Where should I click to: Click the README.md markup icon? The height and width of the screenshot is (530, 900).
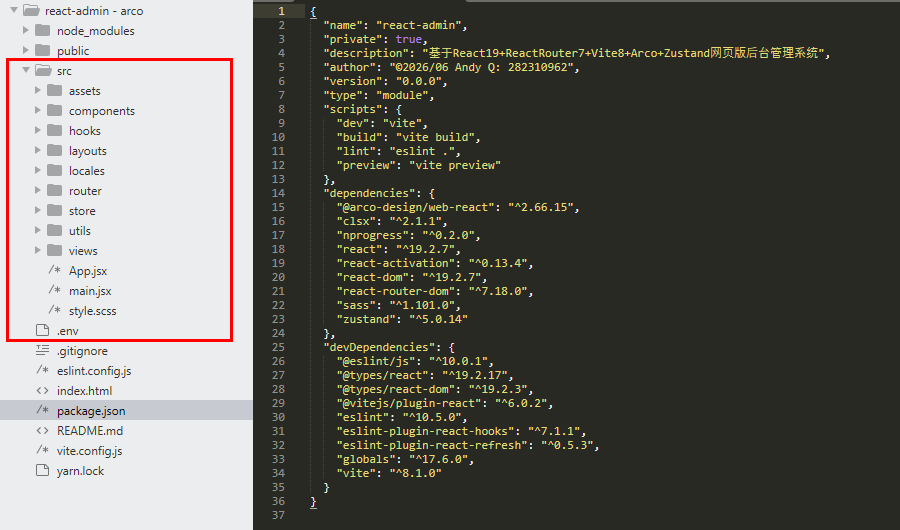click(42, 430)
